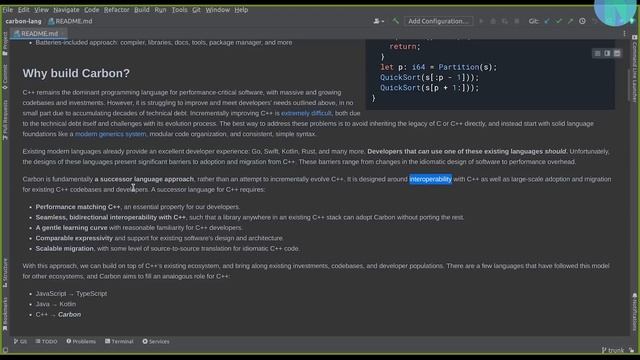Open the Code menu
The image size is (640, 360).
91,9
